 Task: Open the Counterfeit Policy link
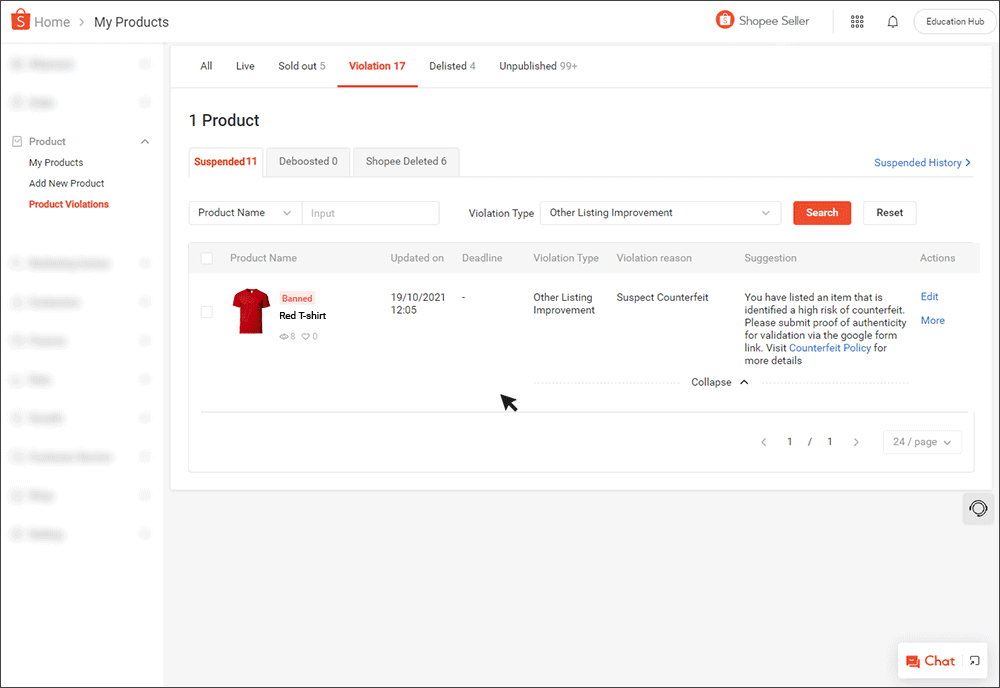[x=829, y=348]
